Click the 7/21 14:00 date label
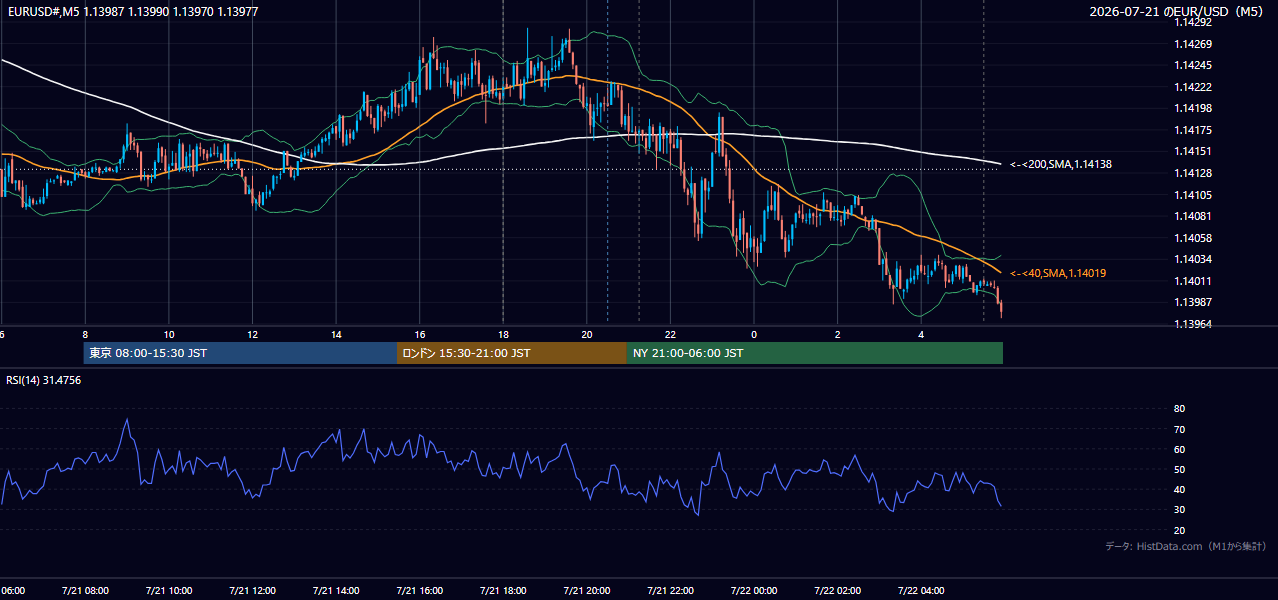This screenshot has width=1278, height=600. coord(335,591)
